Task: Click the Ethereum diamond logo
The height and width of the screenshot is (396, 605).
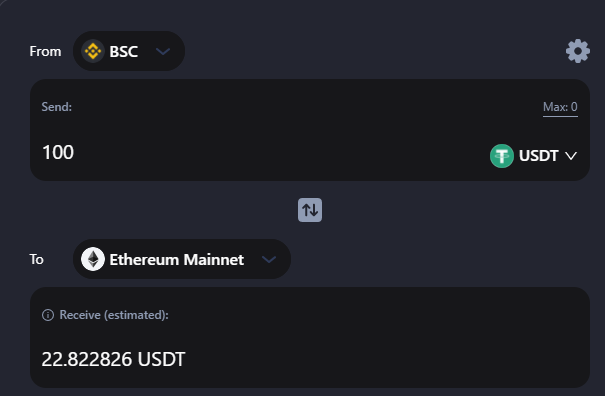Action: [x=93, y=259]
